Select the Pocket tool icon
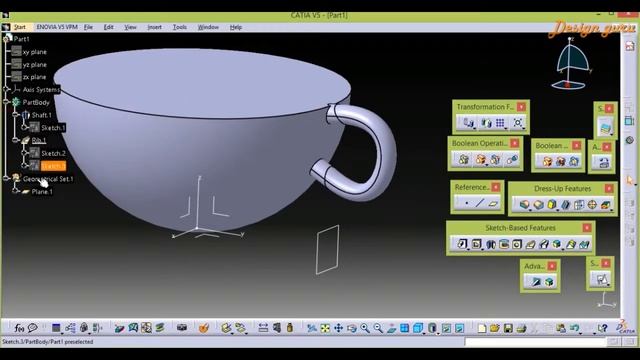The image size is (640, 360). 476,244
